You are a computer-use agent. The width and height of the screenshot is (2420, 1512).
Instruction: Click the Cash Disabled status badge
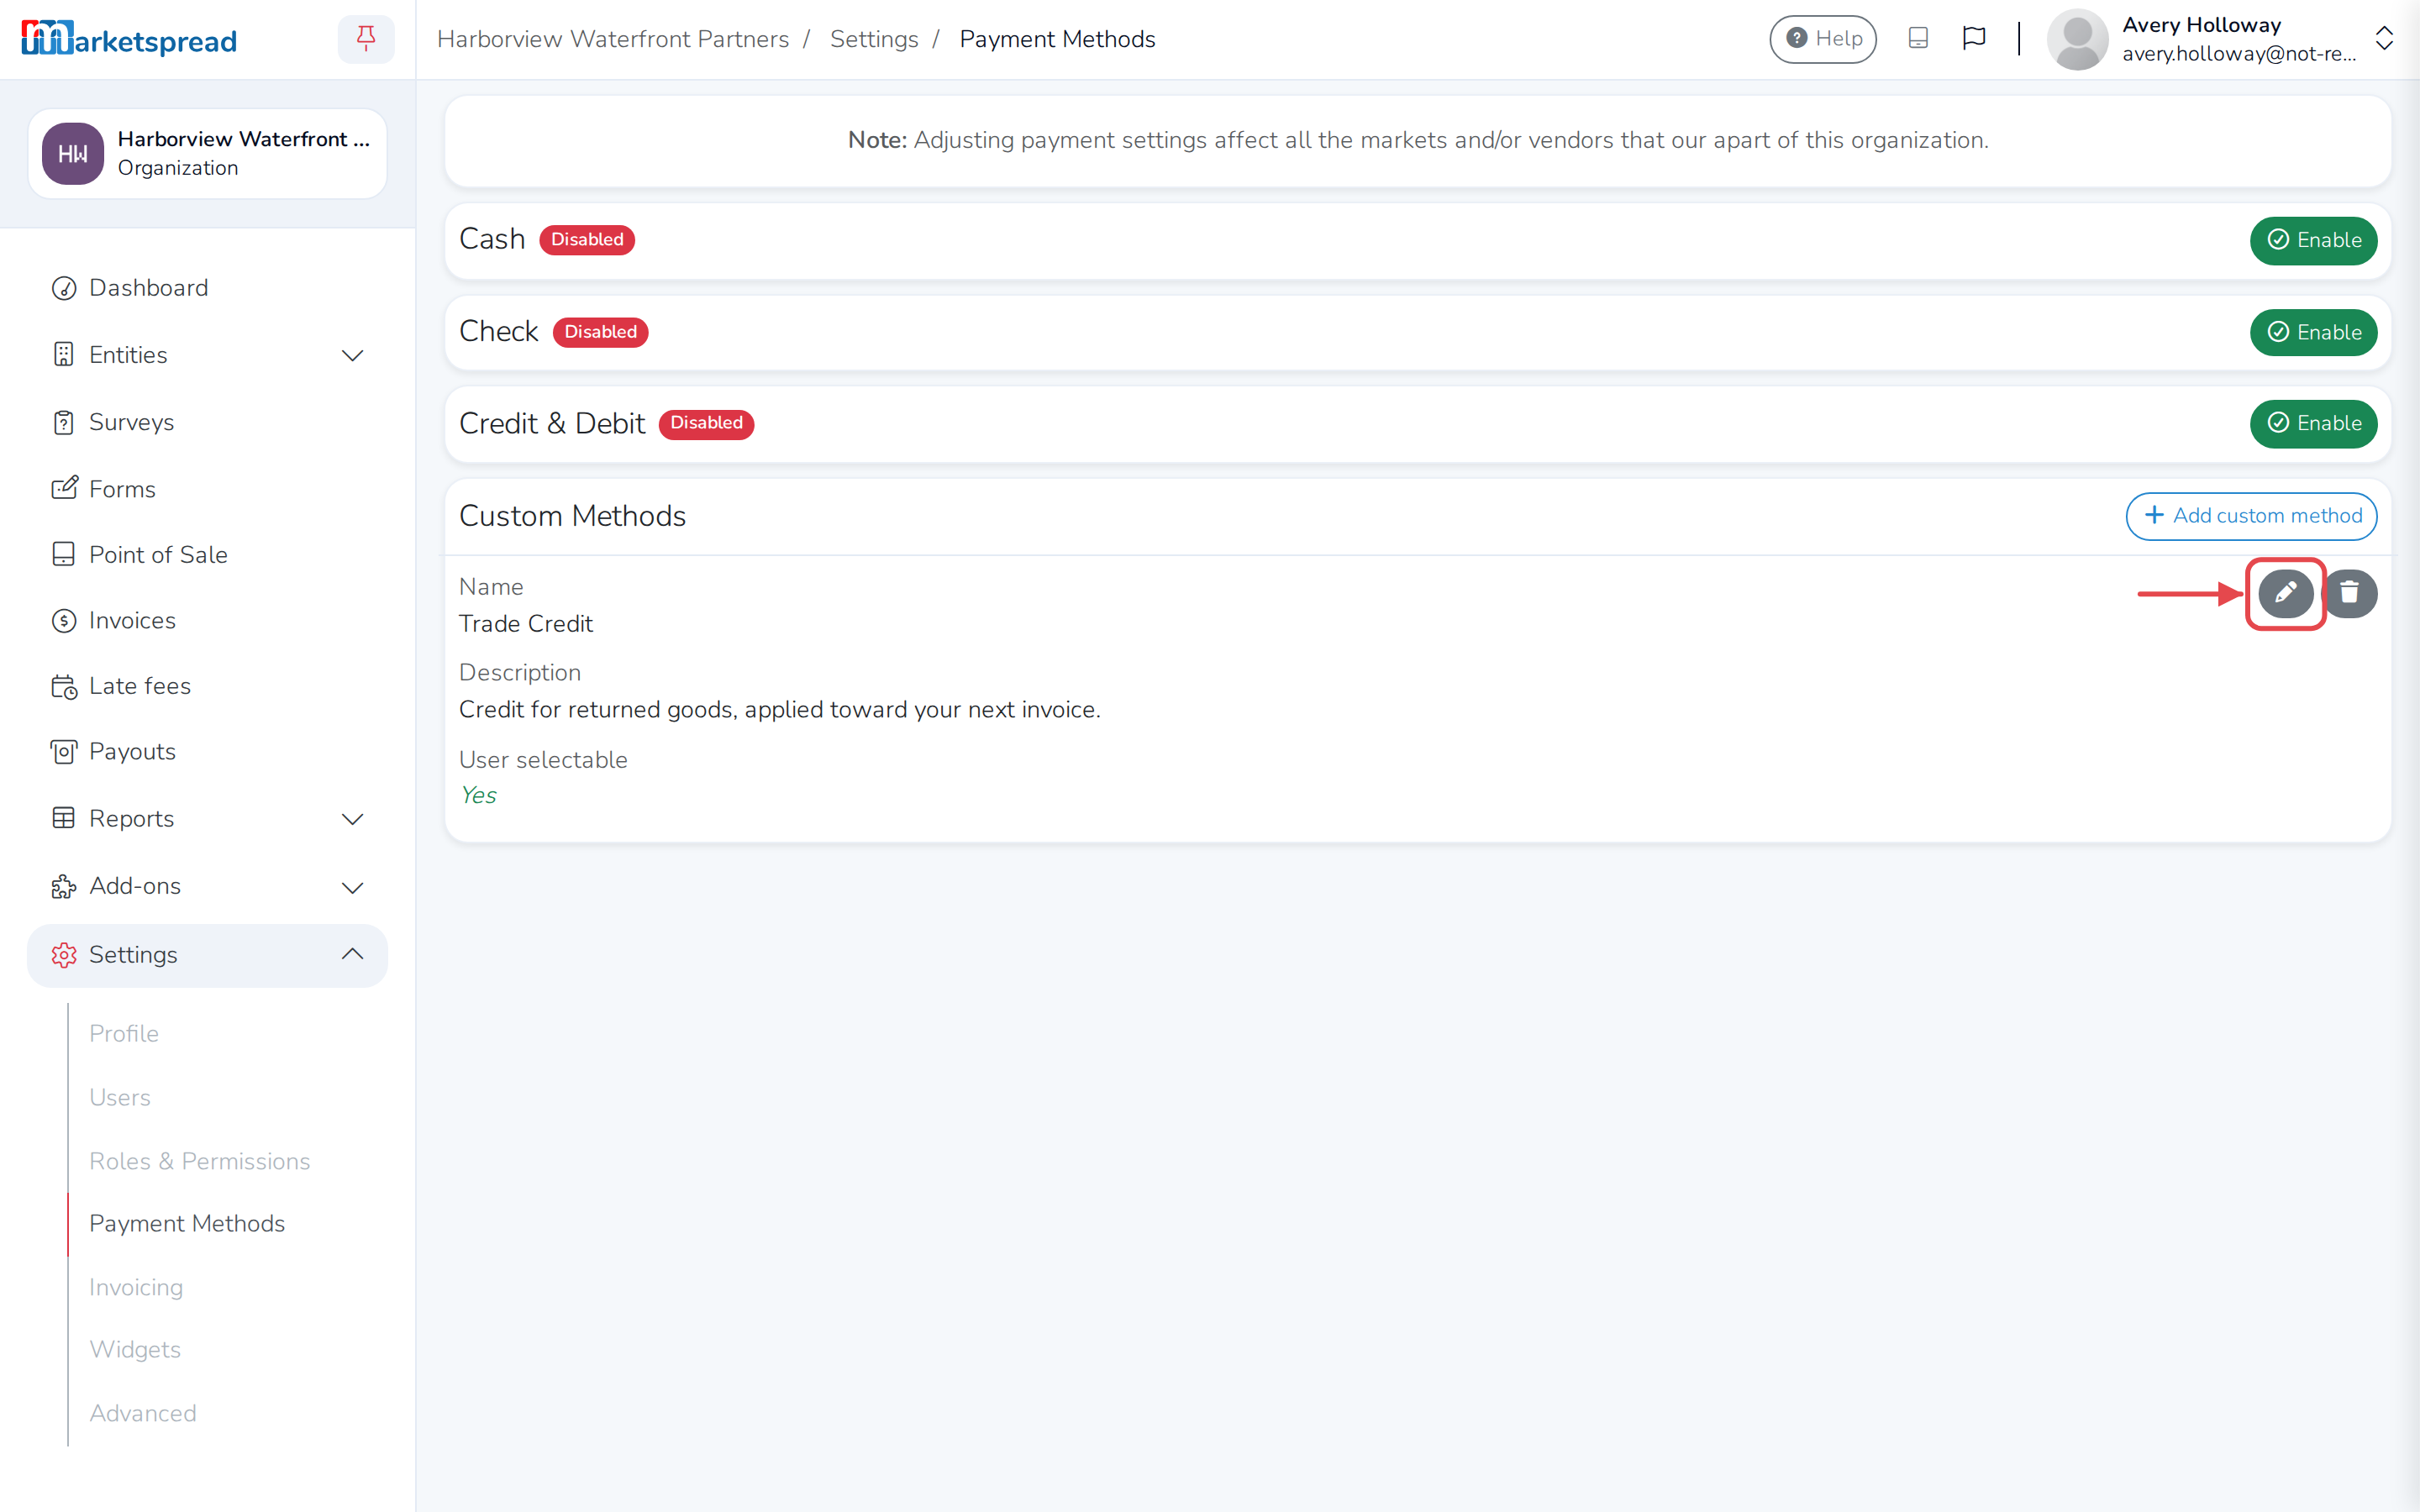pyautogui.click(x=587, y=240)
